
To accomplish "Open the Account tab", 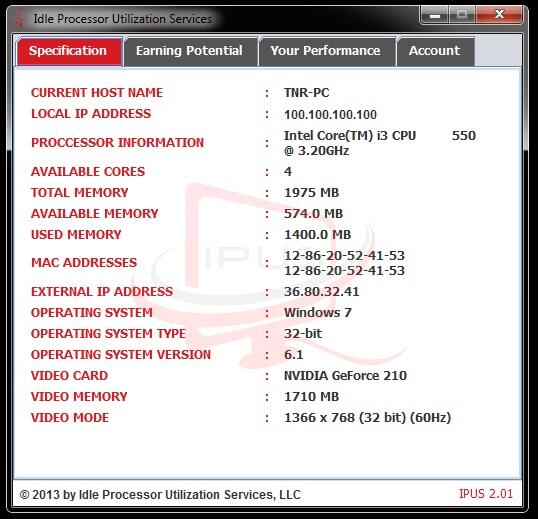I will 435,51.
